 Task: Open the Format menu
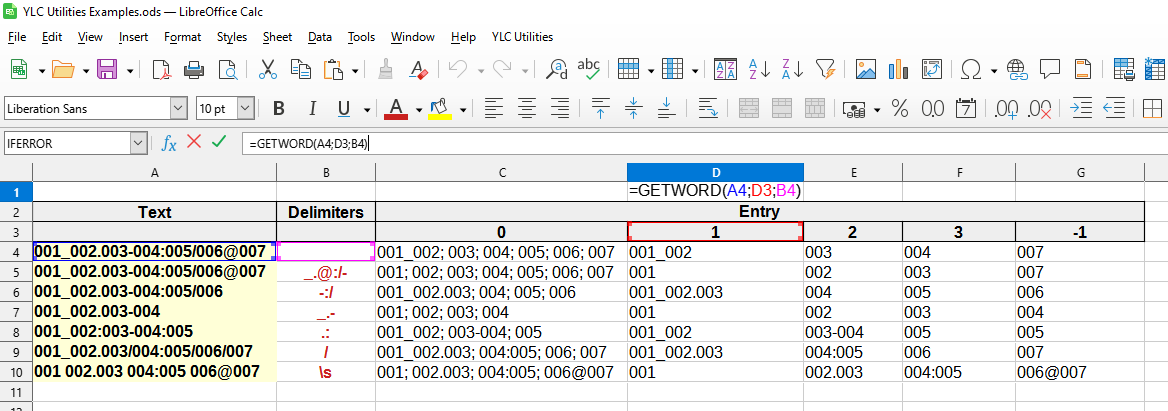182,36
